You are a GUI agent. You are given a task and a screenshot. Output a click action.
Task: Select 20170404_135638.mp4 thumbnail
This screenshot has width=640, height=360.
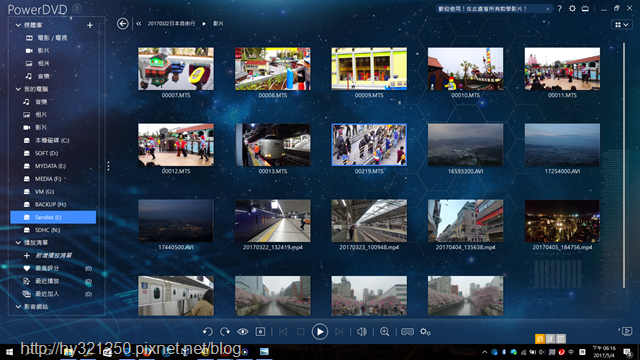click(x=465, y=221)
